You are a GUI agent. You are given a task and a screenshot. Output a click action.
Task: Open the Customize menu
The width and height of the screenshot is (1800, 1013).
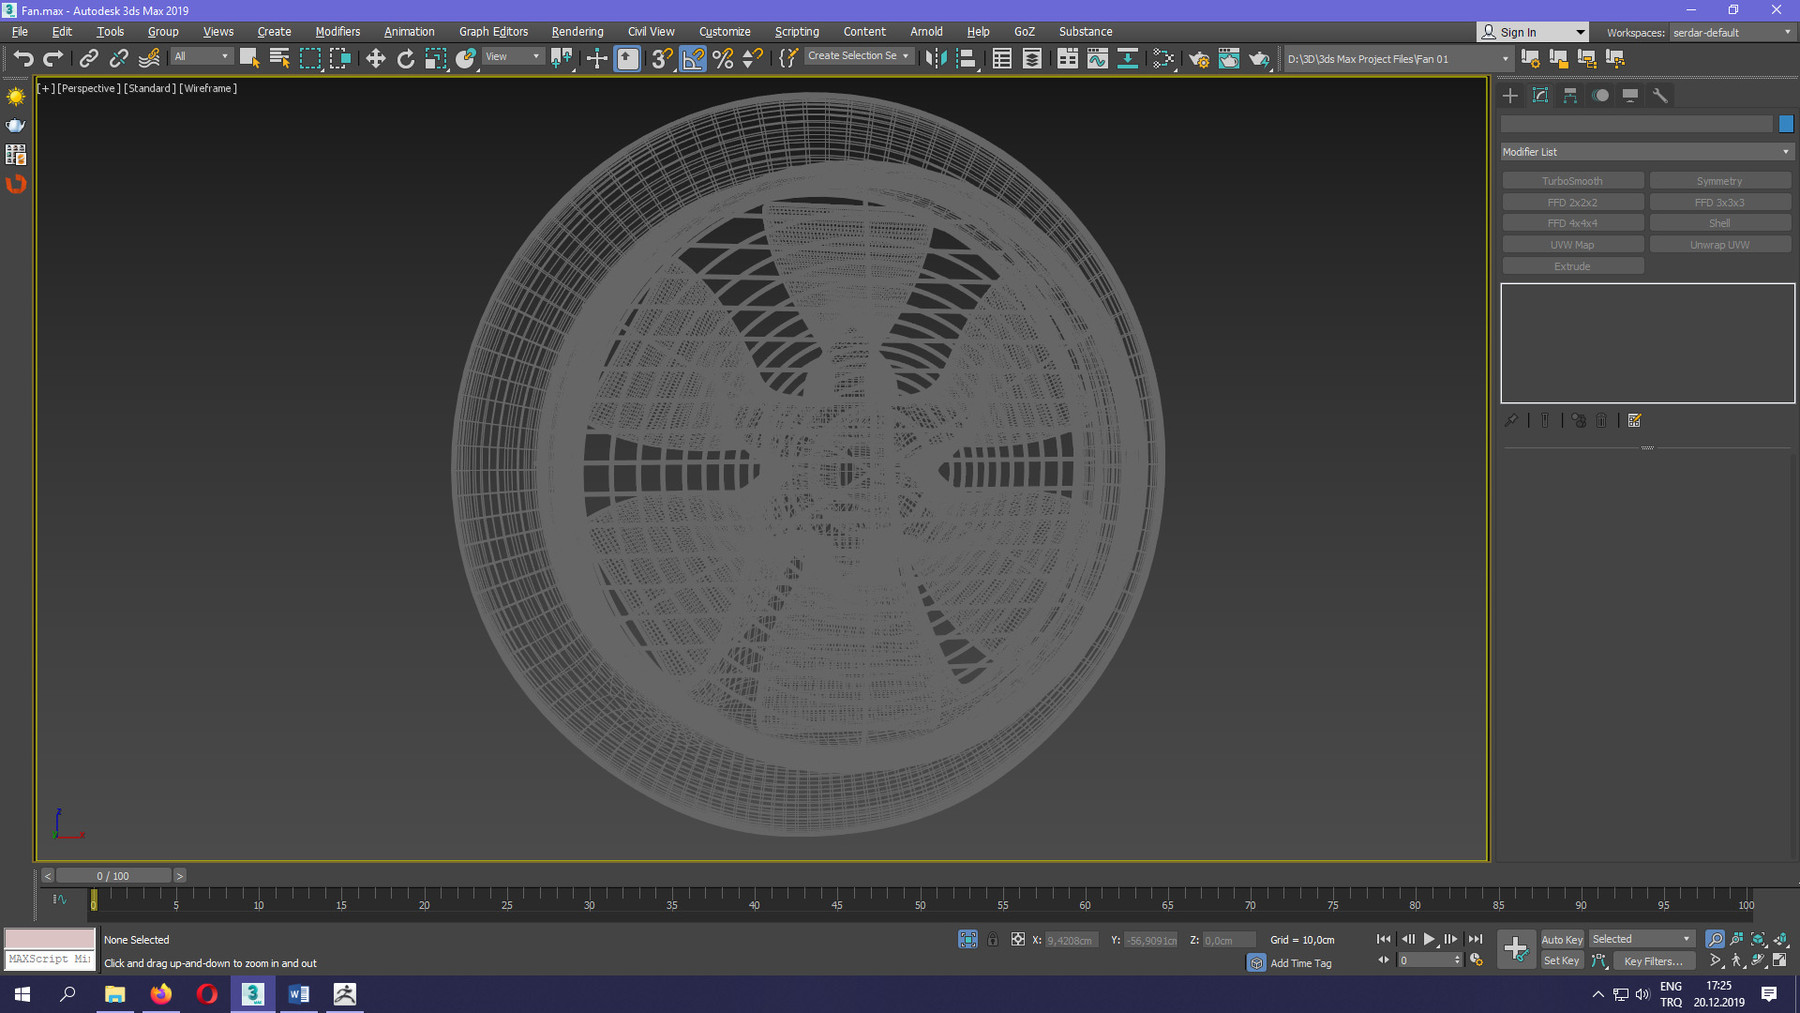click(x=724, y=31)
